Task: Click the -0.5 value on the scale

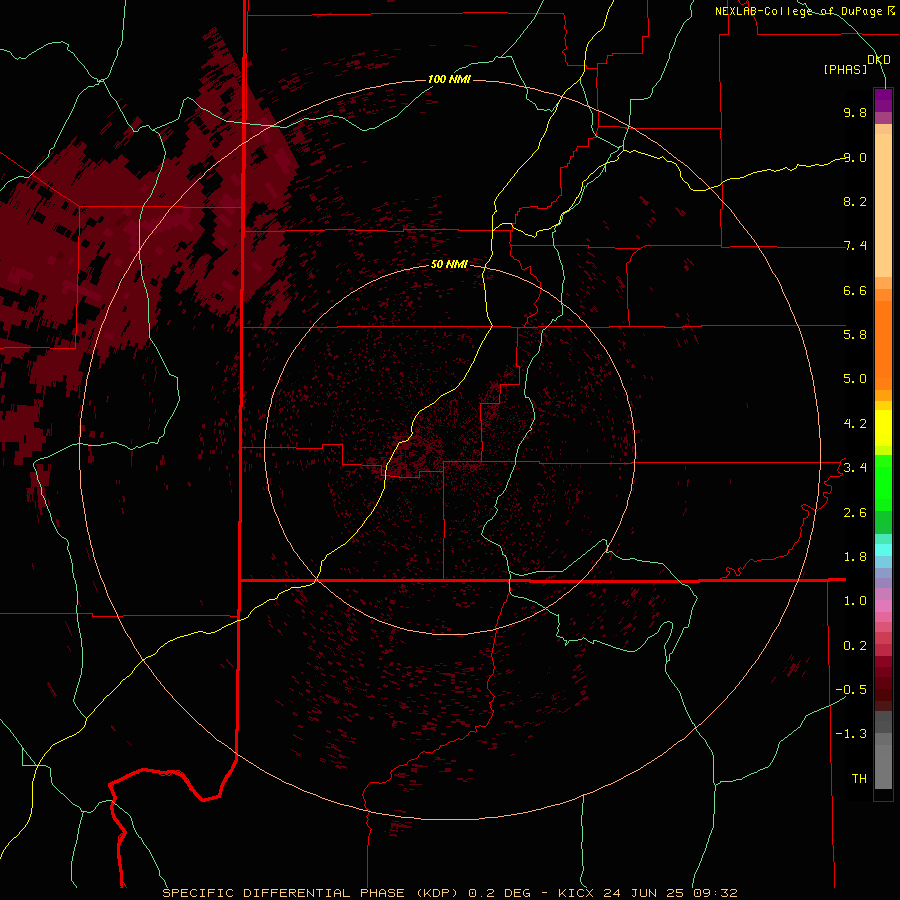Action: click(851, 690)
